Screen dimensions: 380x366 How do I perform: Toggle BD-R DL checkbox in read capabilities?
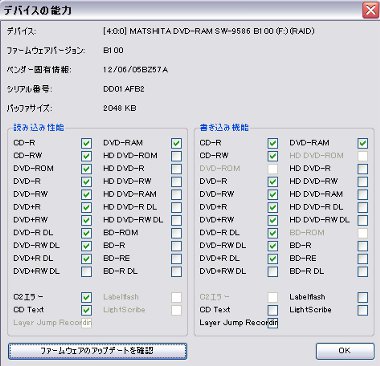pyautogui.click(x=176, y=272)
